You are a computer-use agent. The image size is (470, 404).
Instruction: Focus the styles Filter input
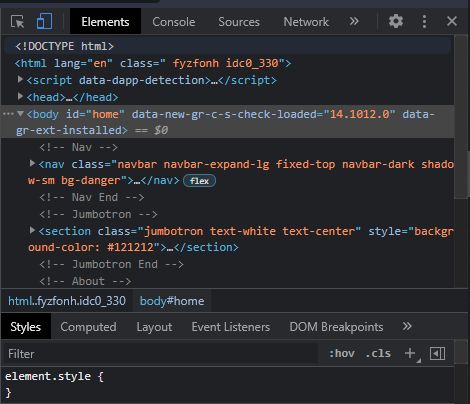[161, 354]
